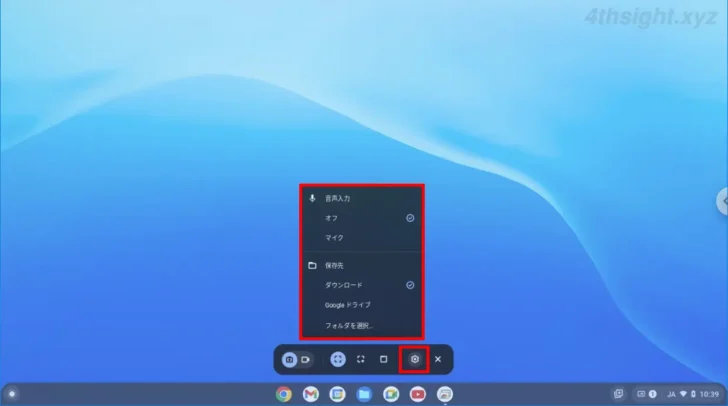This screenshot has height=406, width=728.
Task: Click the screen capture tray icon
Action: (x=641, y=394)
